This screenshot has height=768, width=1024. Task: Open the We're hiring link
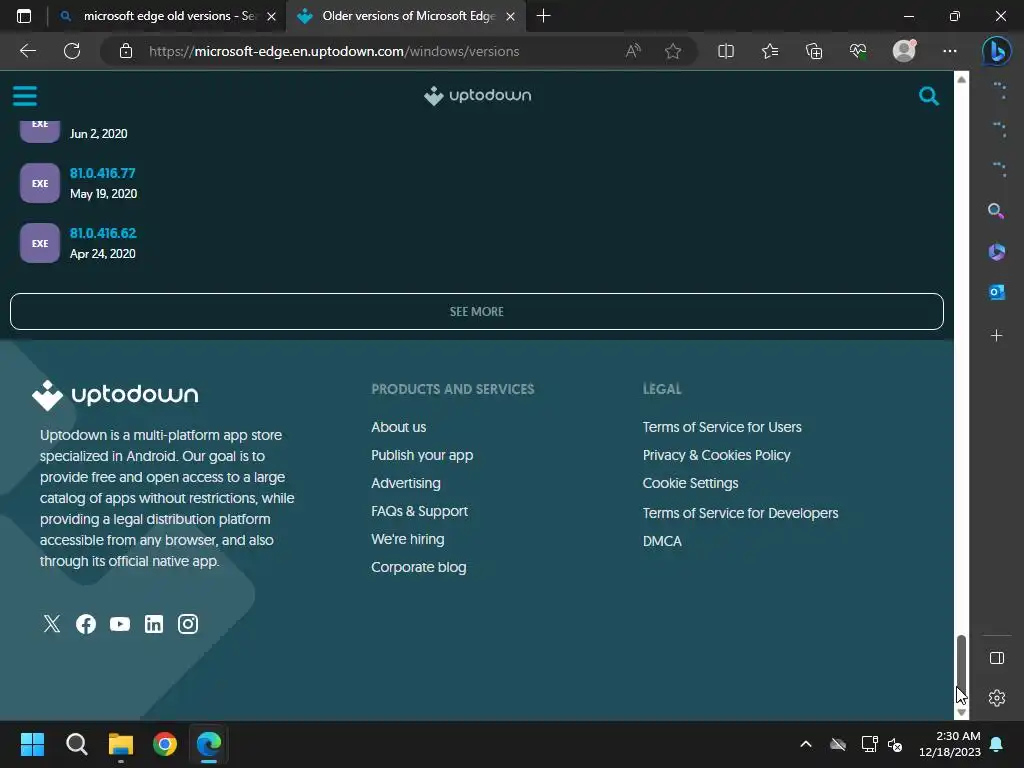(408, 539)
